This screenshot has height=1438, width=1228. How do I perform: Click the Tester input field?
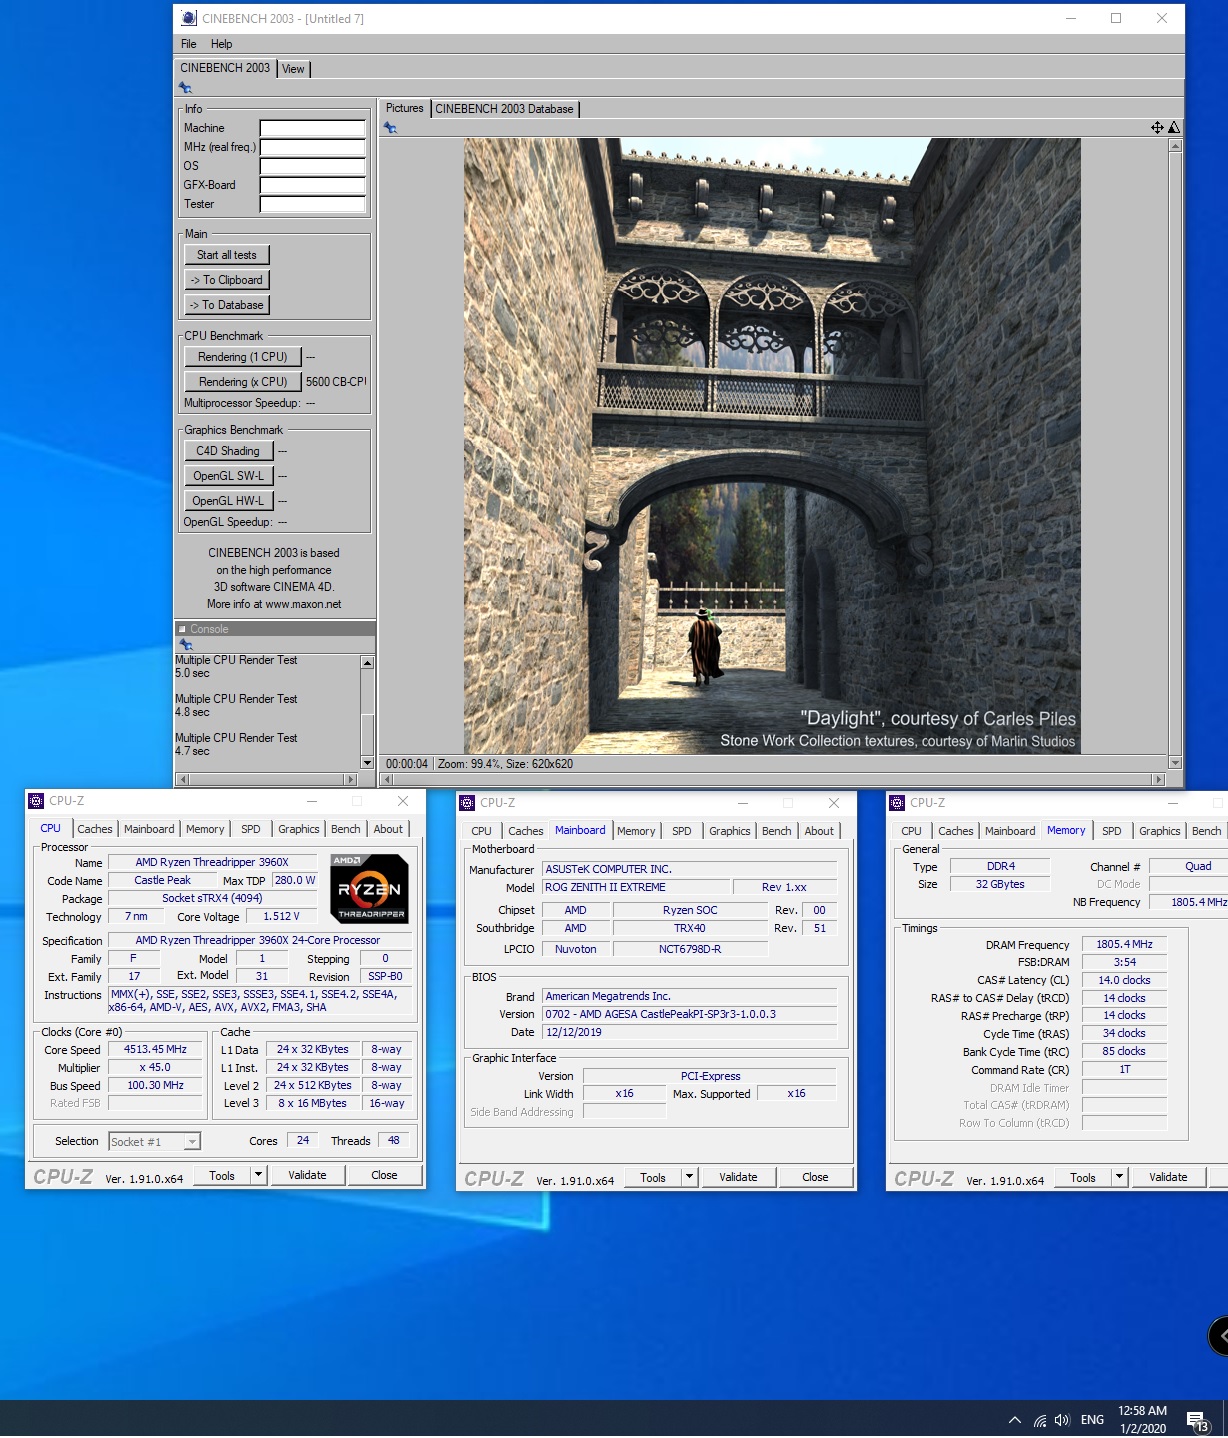tap(313, 204)
